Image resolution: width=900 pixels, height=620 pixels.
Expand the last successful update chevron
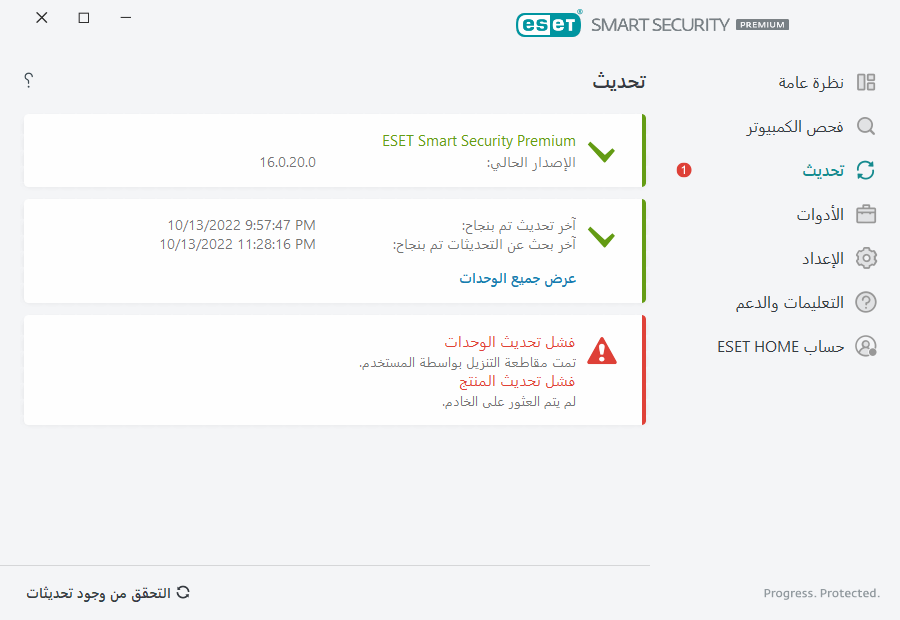click(x=602, y=237)
